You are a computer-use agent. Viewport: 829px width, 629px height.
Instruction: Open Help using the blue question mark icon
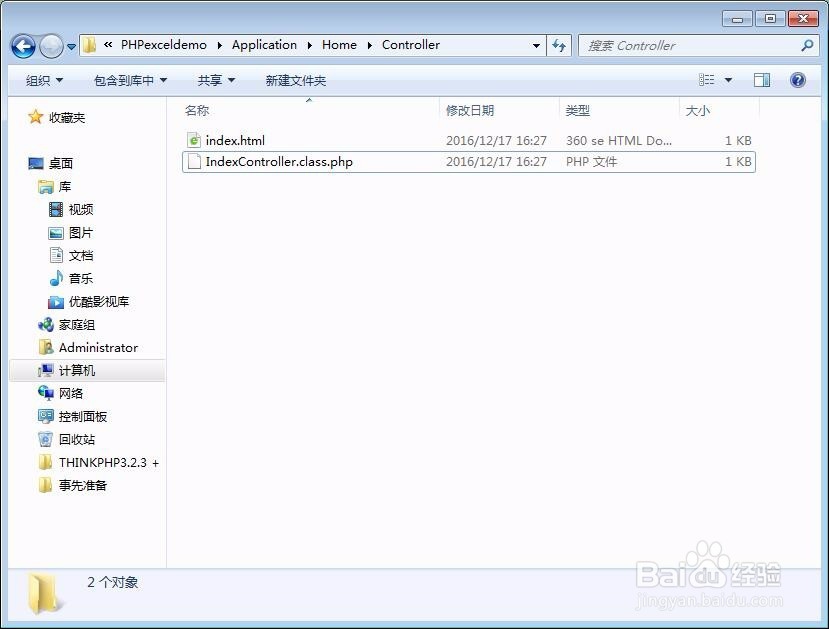(796, 80)
